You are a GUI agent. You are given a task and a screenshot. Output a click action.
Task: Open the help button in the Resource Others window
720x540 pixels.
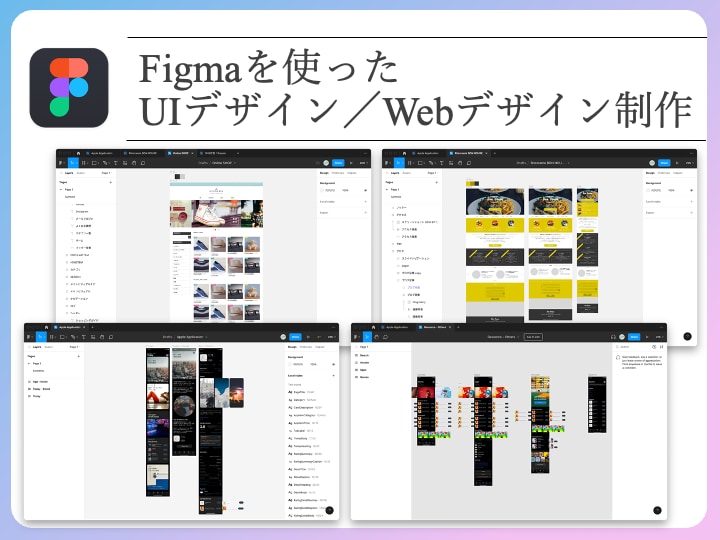pyautogui.click(x=657, y=510)
